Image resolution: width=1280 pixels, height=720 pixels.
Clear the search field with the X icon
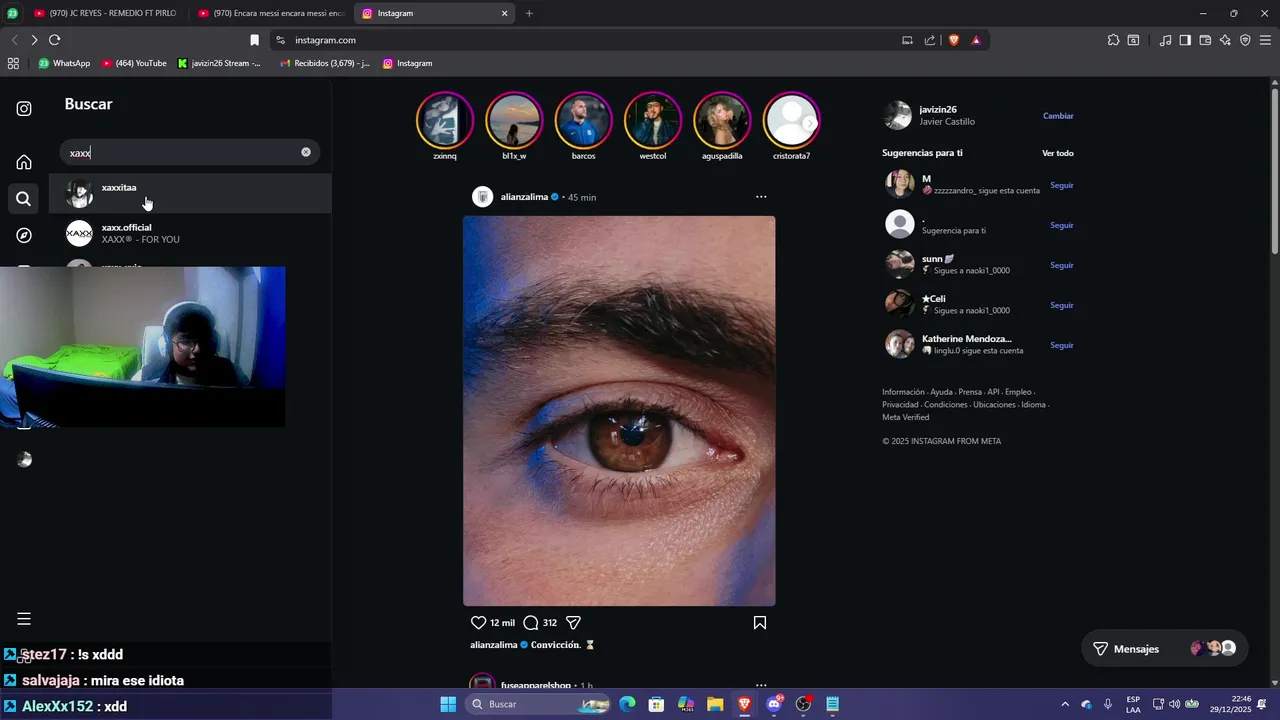pyautogui.click(x=306, y=152)
